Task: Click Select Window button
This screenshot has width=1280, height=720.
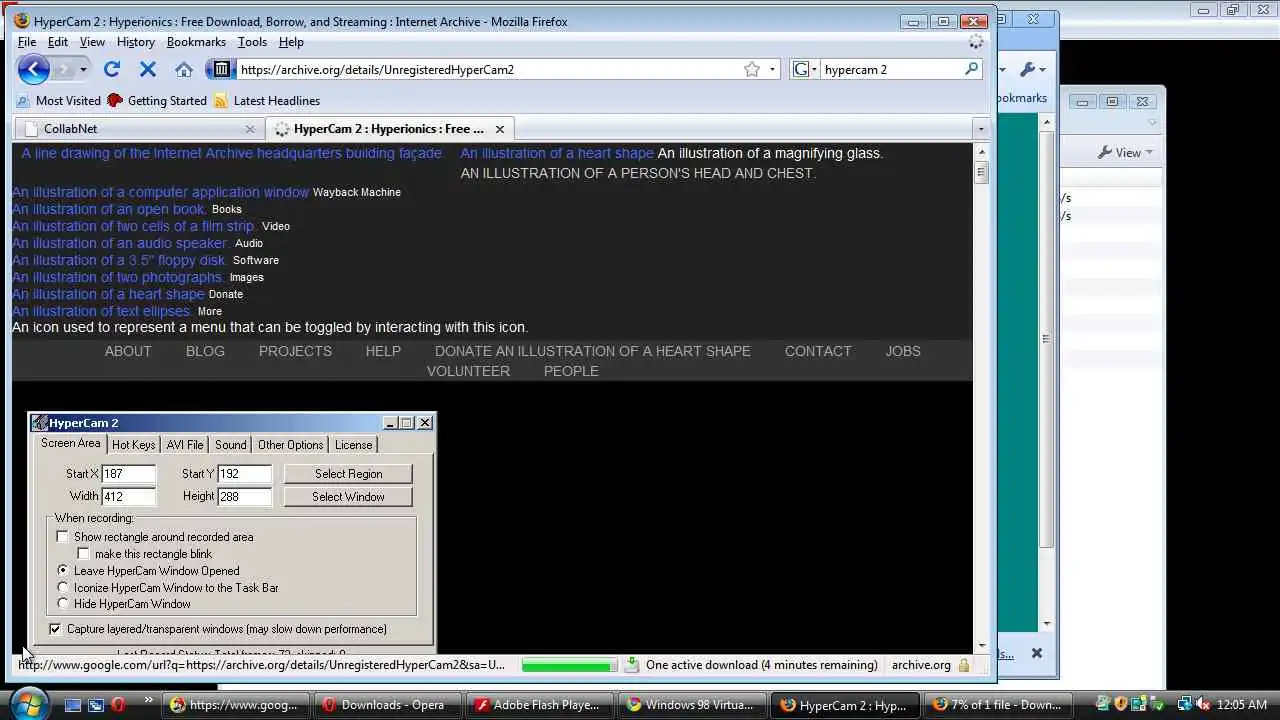Action: pos(348,497)
